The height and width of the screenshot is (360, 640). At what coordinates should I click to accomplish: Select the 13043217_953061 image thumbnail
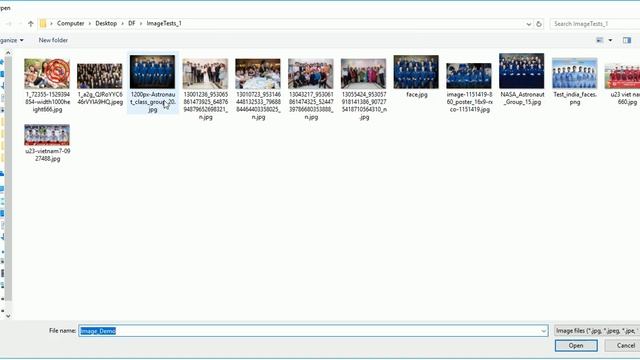pyautogui.click(x=311, y=73)
